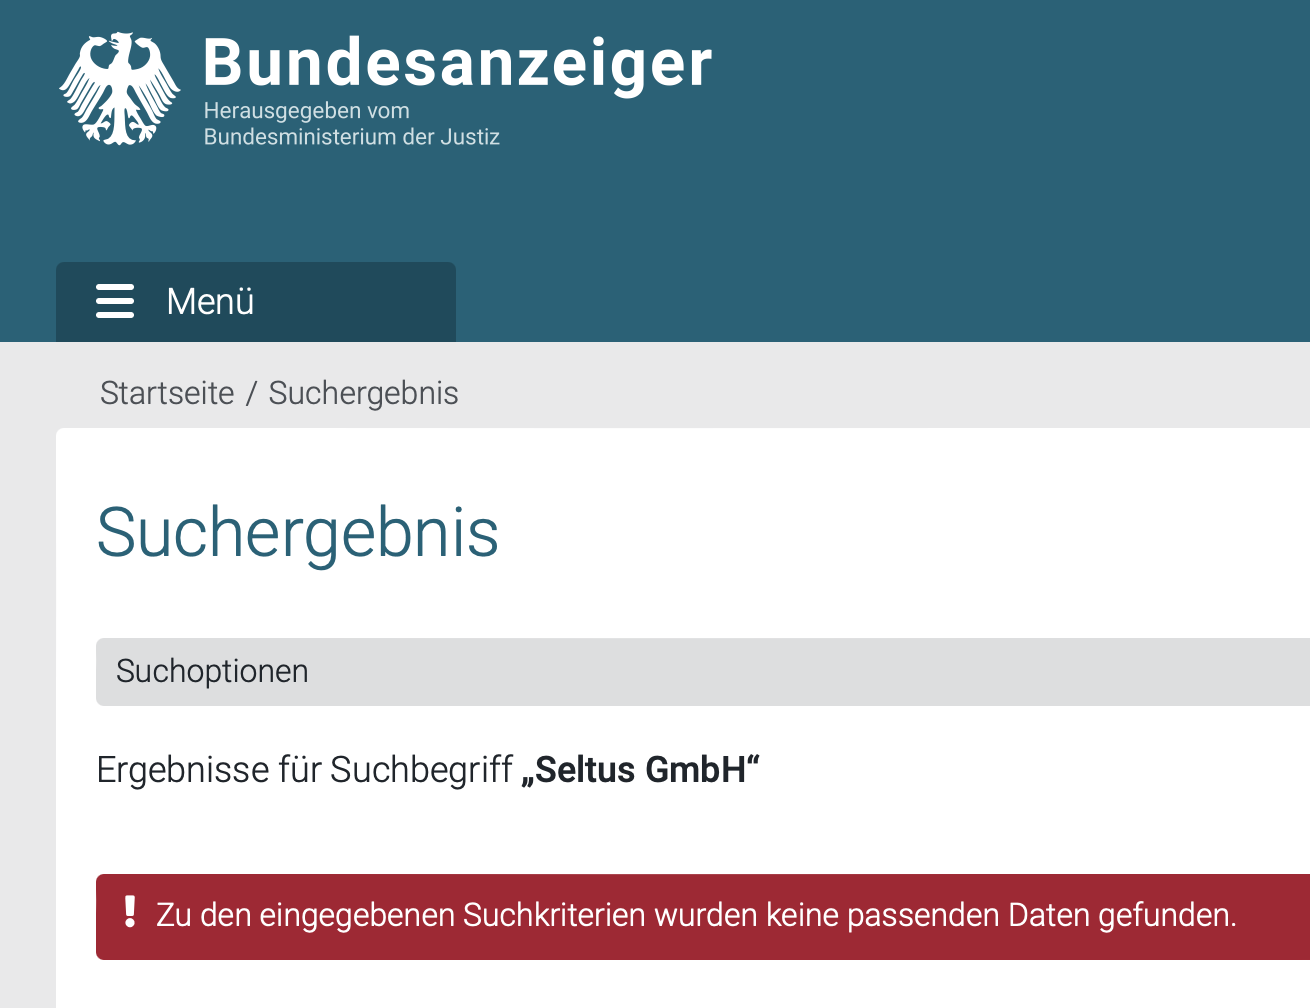The height and width of the screenshot is (1008, 1310).
Task: Click the Menü label
Action: [x=210, y=301]
